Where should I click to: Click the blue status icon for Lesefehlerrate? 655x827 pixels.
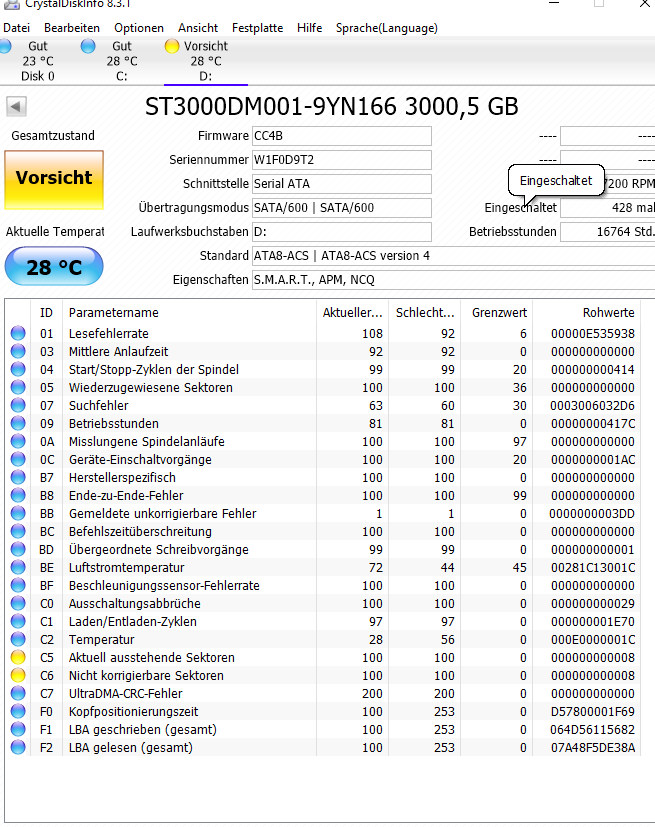(18, 333)
